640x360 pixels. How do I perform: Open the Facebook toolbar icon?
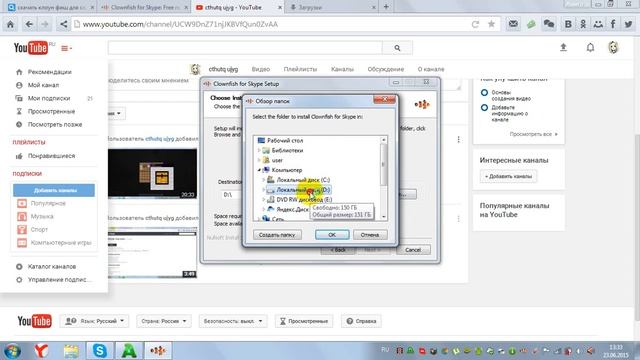pos(613,24)
